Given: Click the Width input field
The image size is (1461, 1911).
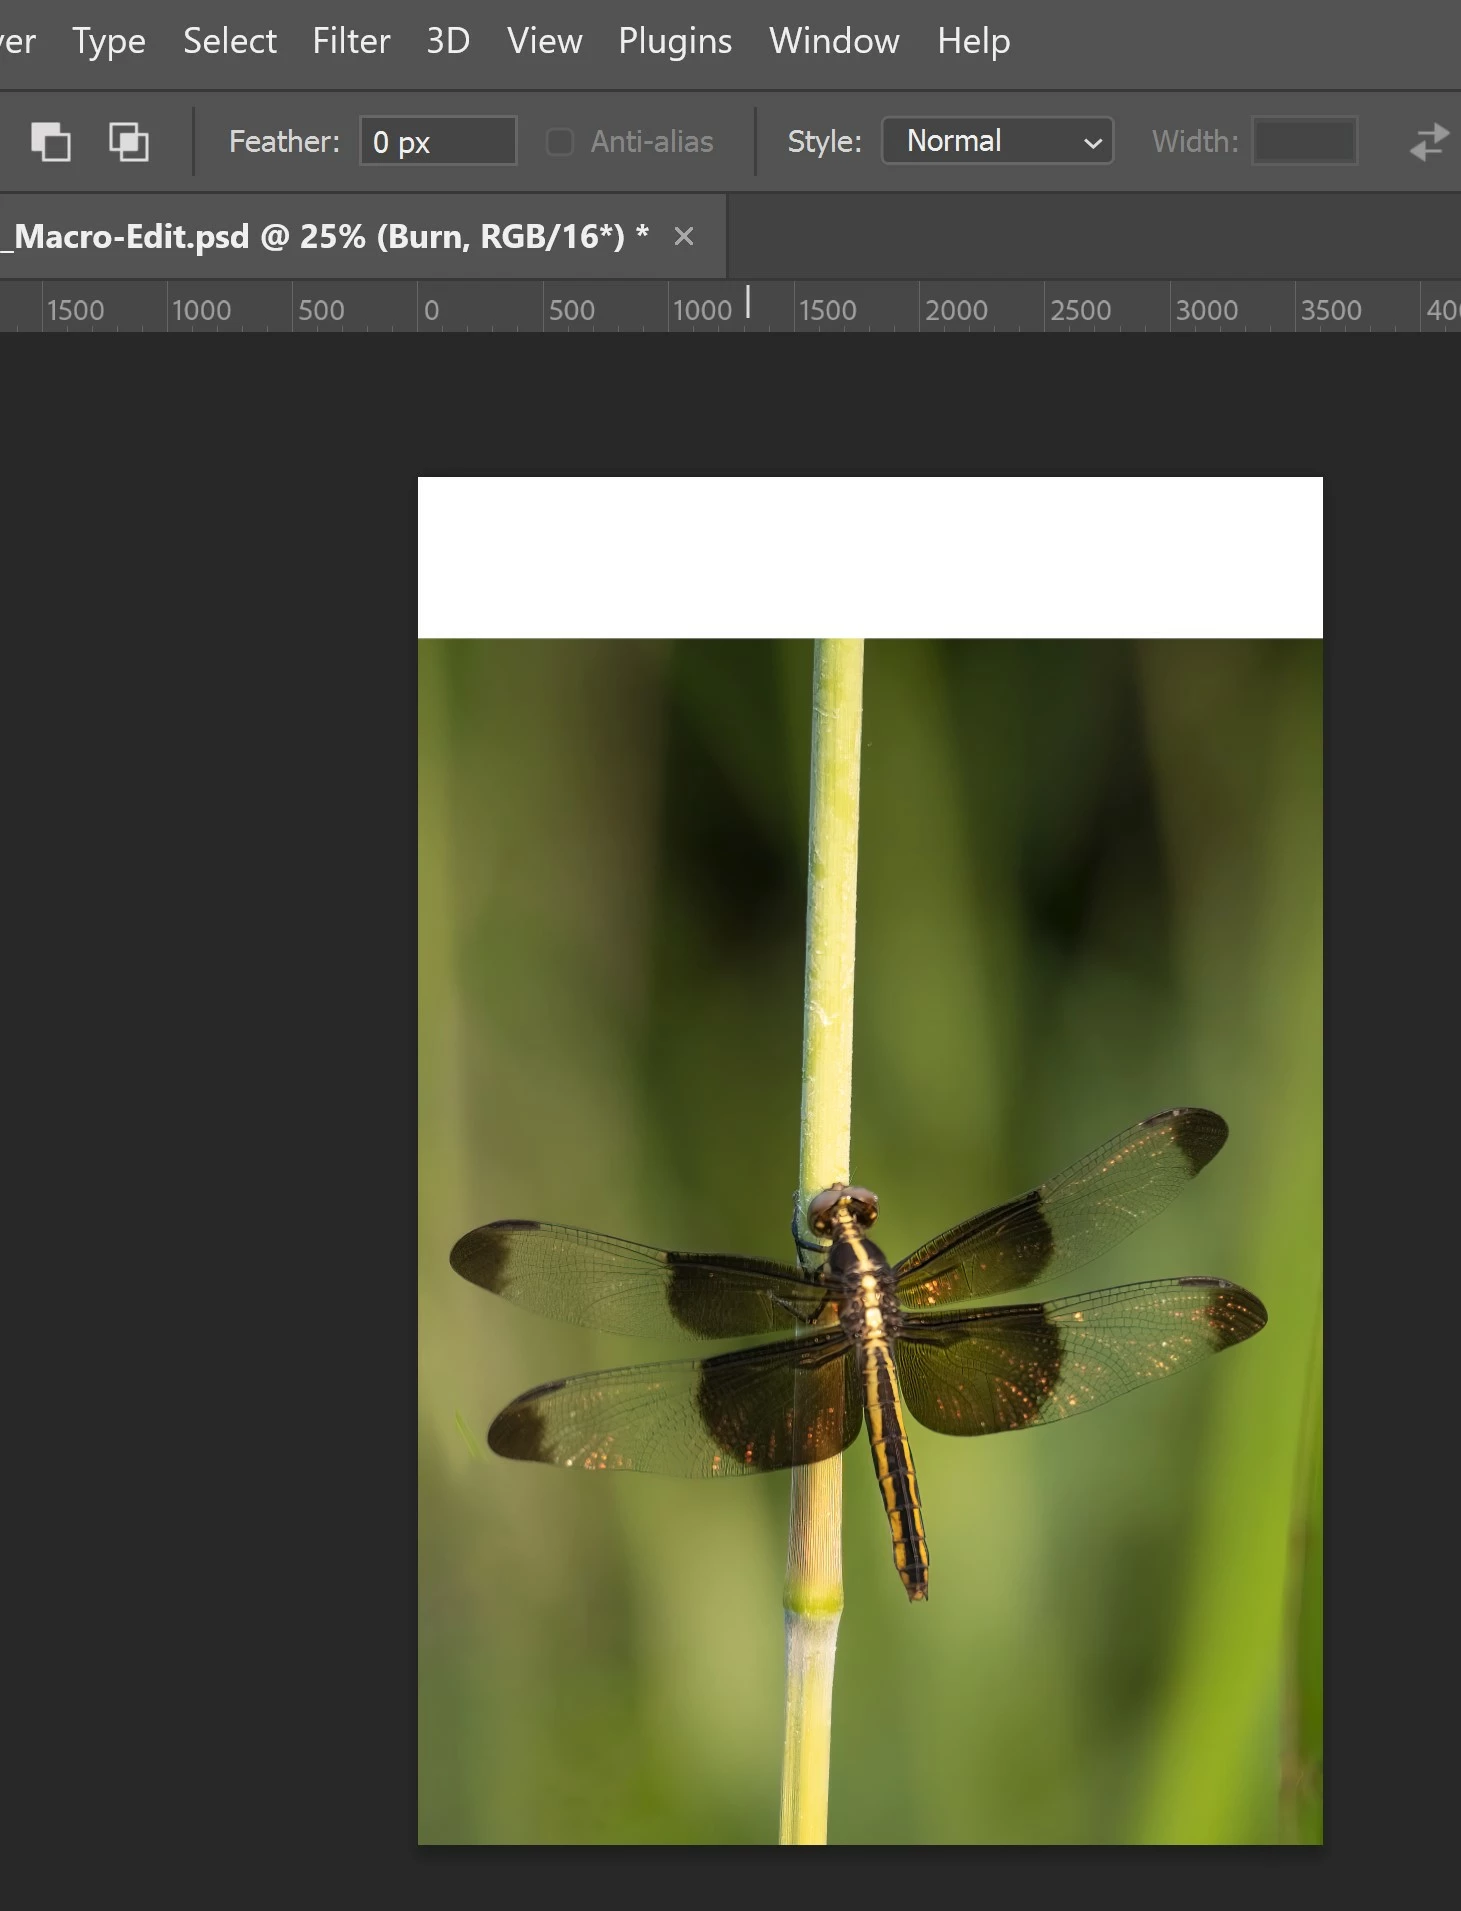Looking at the screenshot, I should [1305, 141].
